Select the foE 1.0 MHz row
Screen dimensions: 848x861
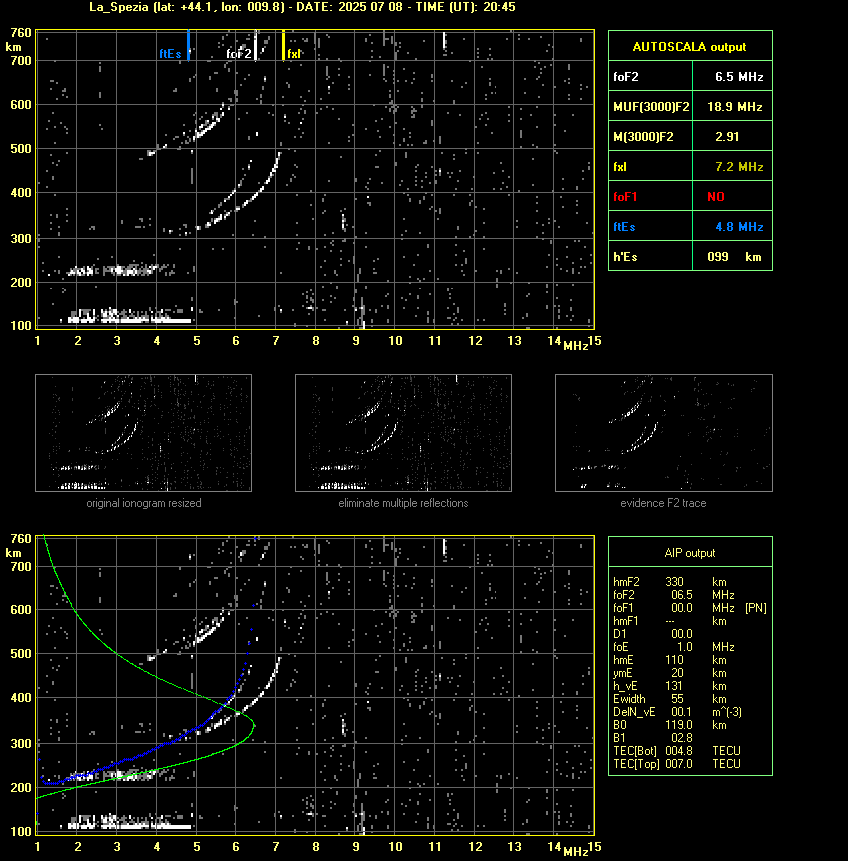tap(674, 647)
